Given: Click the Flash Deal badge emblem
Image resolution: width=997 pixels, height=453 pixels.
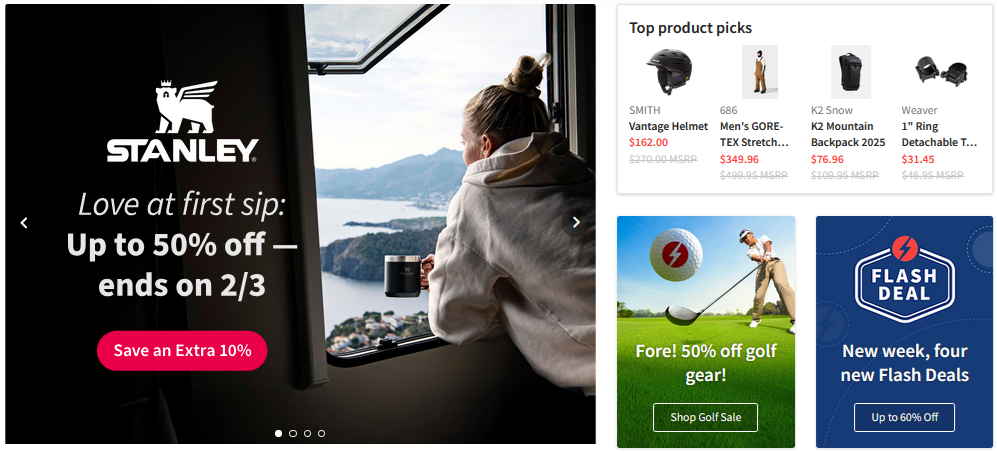Looking at the screenshot, I should [904, 279].
